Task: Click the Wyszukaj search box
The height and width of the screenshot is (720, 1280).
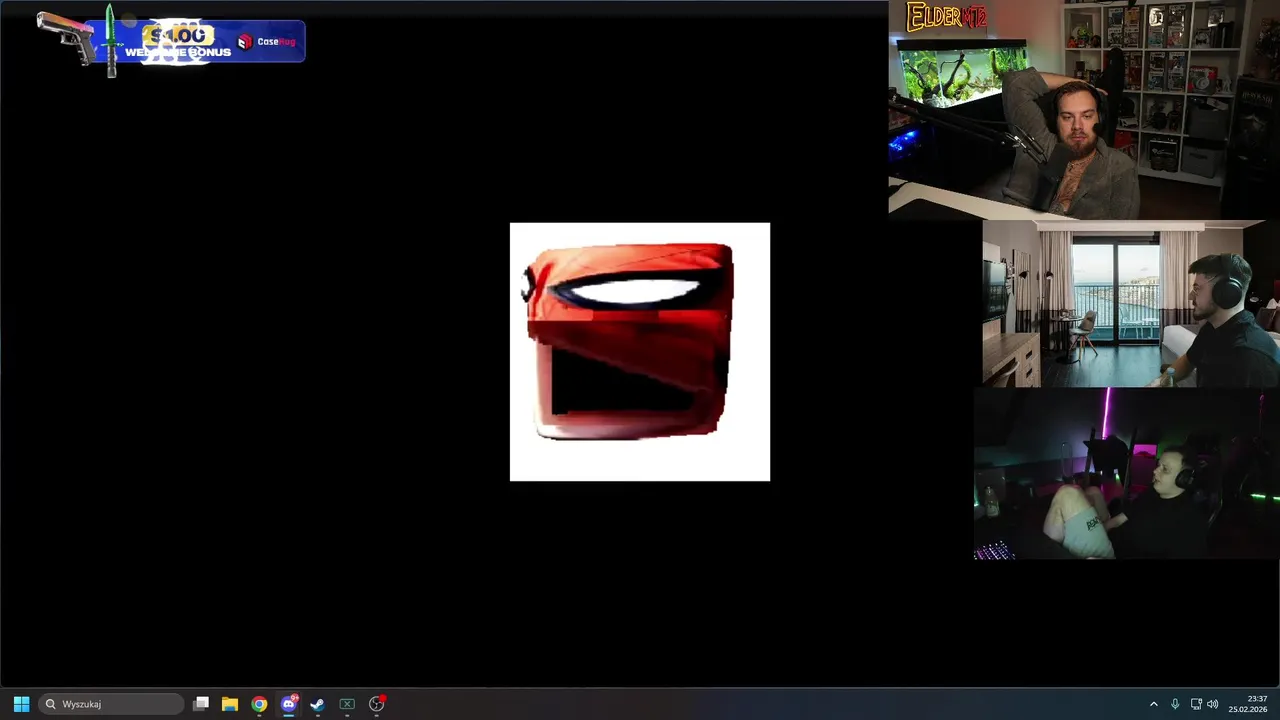Action: (111, 704)
